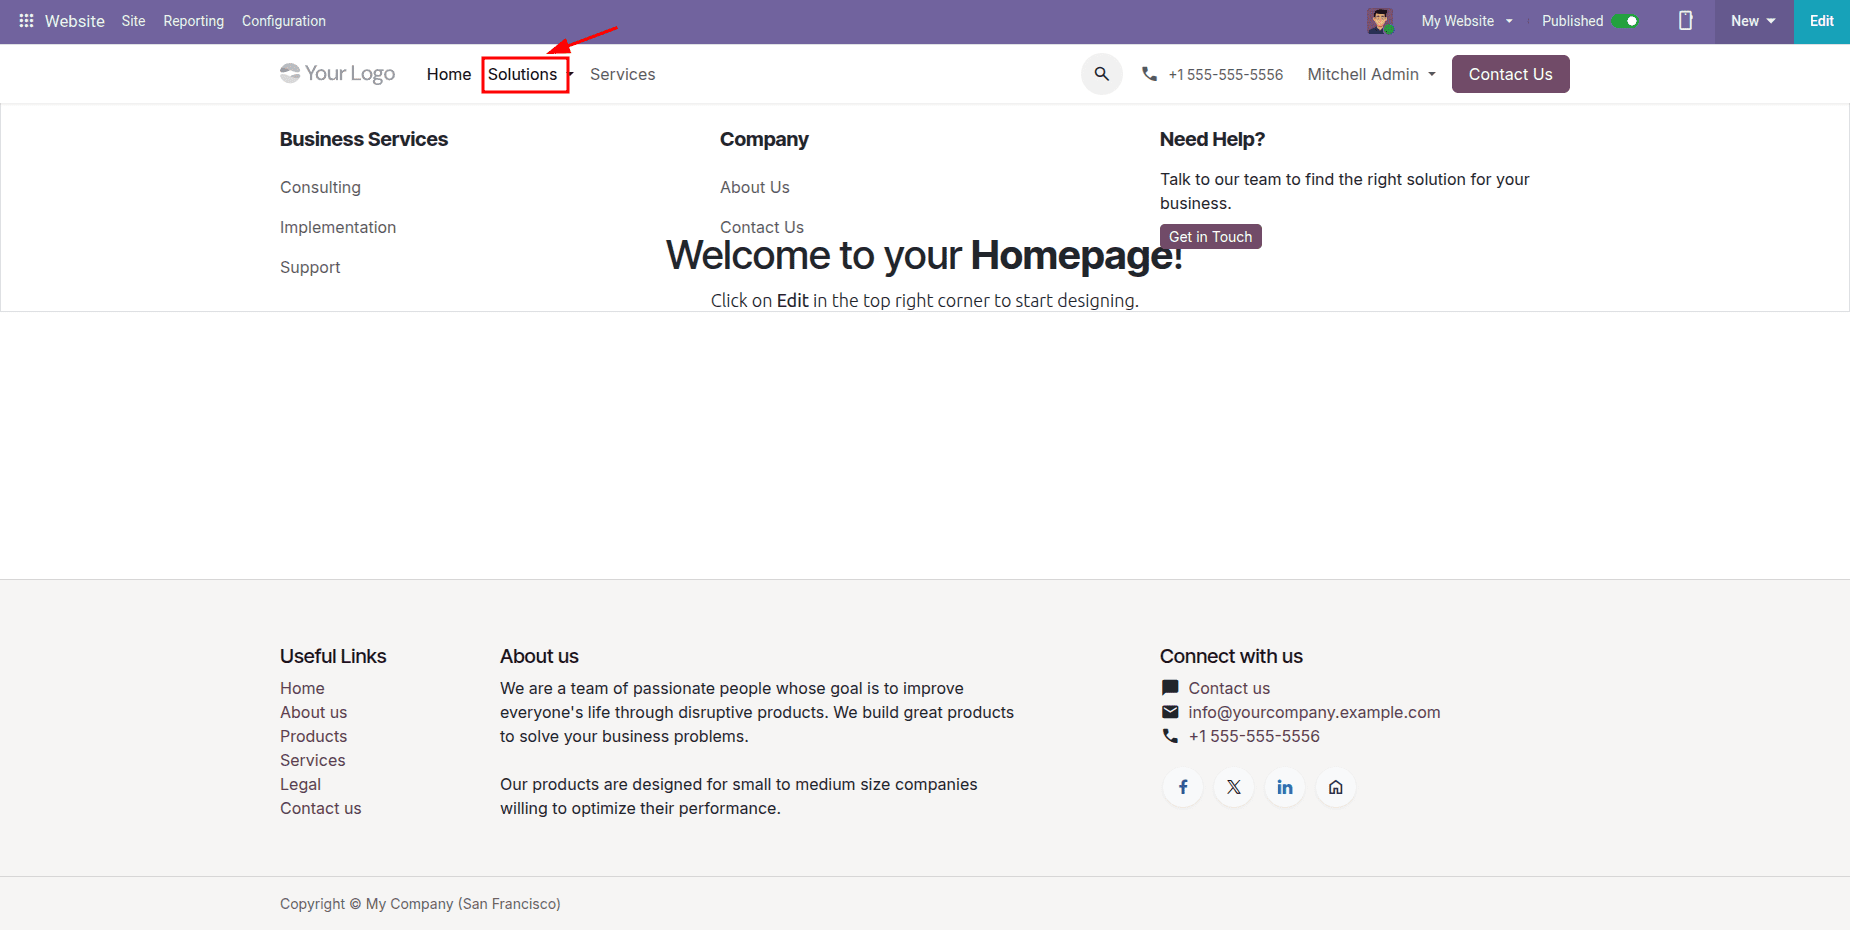This screenshot has width=1850, height=930.
Task: Click the Contact Us header button
Action: (1510, 74)
